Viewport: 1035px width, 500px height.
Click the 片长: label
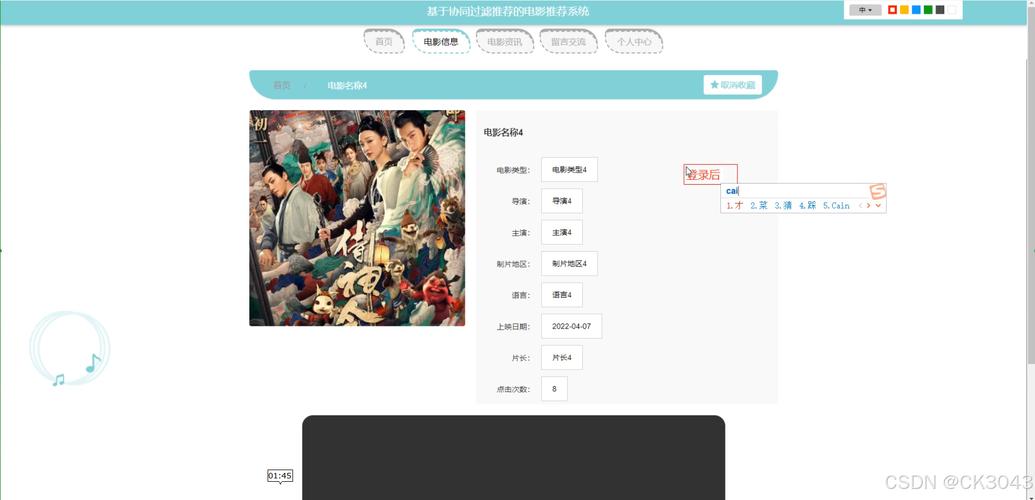(521, 358)
